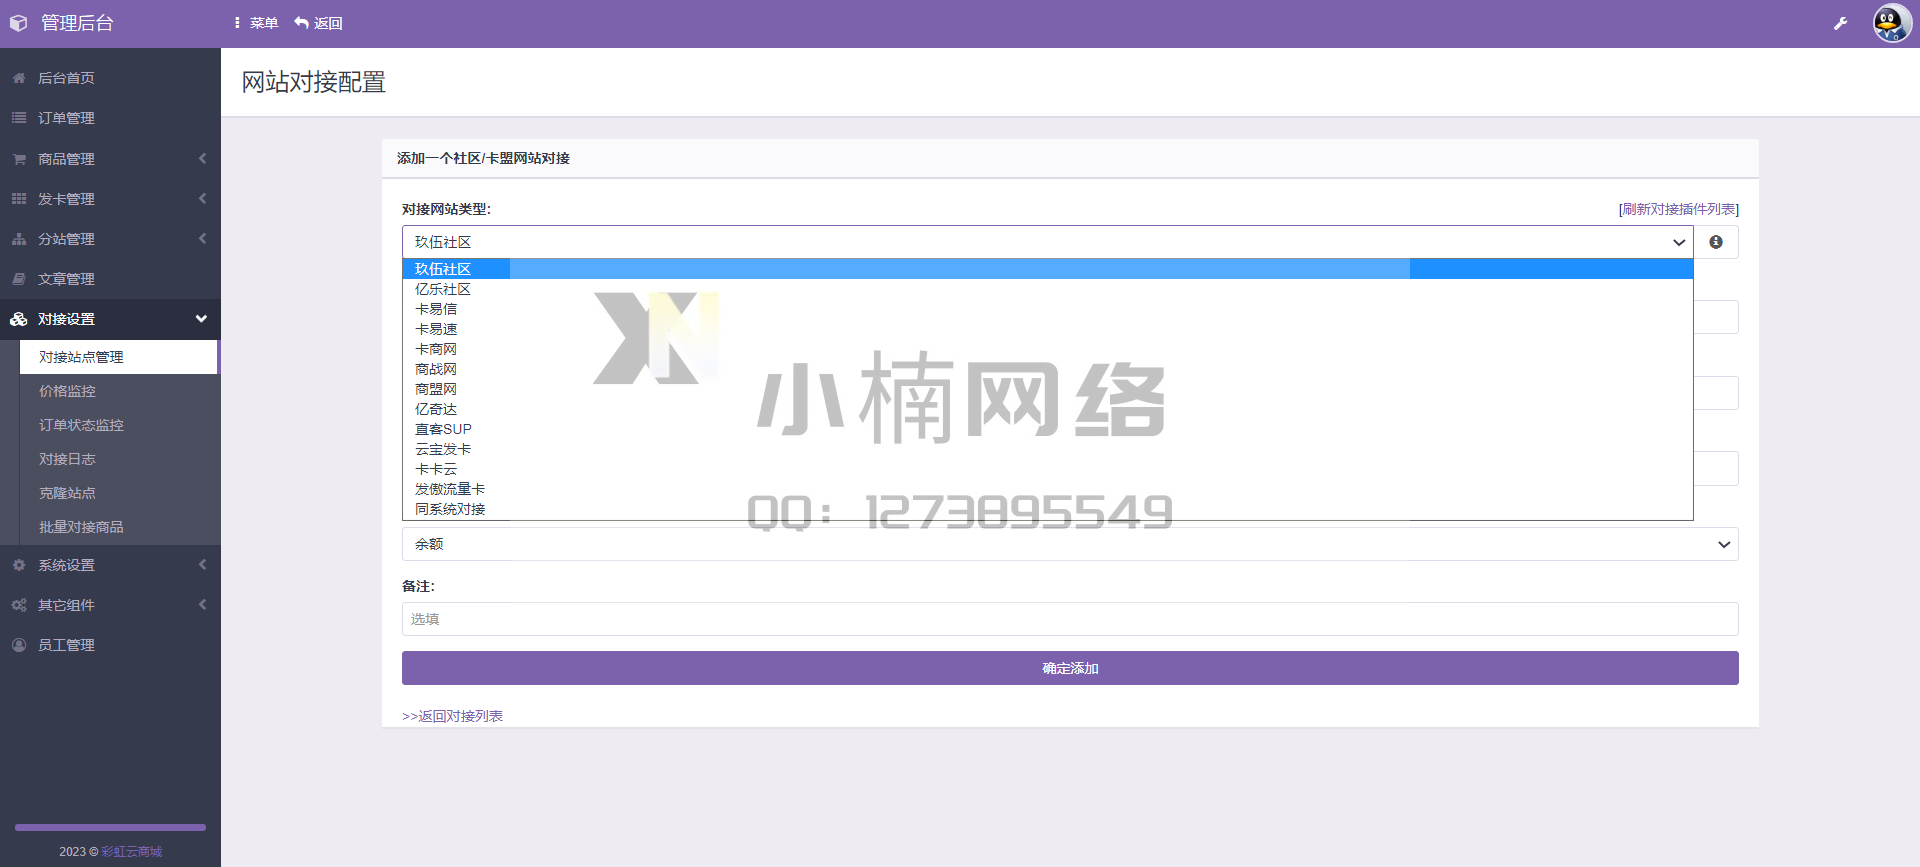
Task: Expand the 分站管理 chevron arrow
Action: pyautogui.click(x=202, y=239)
